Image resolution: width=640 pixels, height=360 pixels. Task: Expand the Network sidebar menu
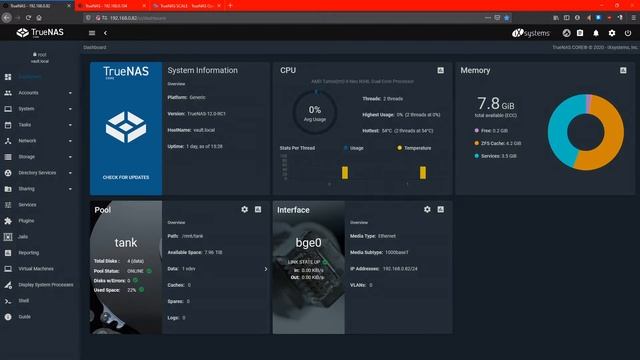click(40, 140)
